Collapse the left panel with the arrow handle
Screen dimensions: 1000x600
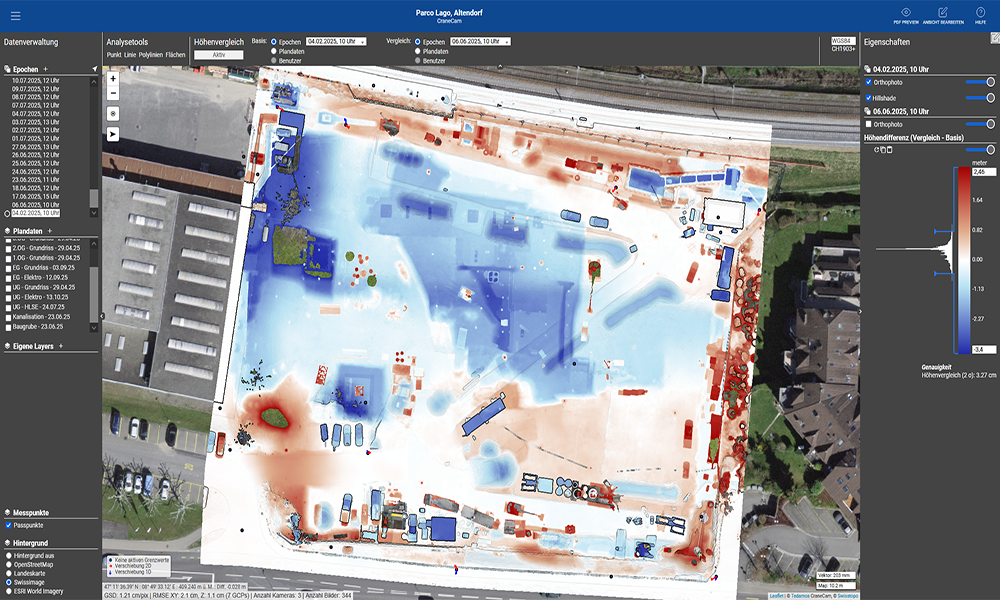[100, 315]
